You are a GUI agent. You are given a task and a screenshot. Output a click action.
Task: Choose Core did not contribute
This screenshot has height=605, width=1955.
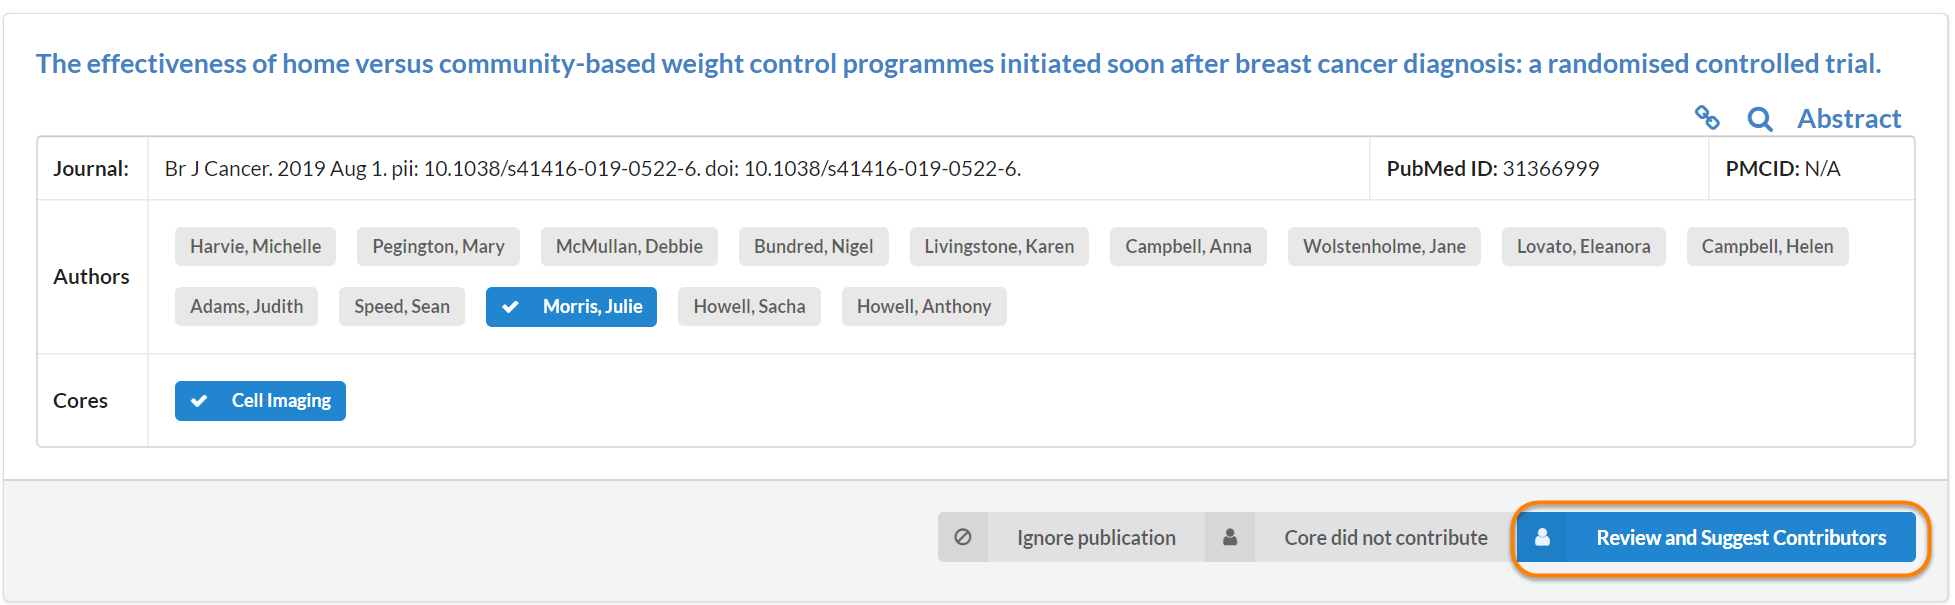(1385, 537)
